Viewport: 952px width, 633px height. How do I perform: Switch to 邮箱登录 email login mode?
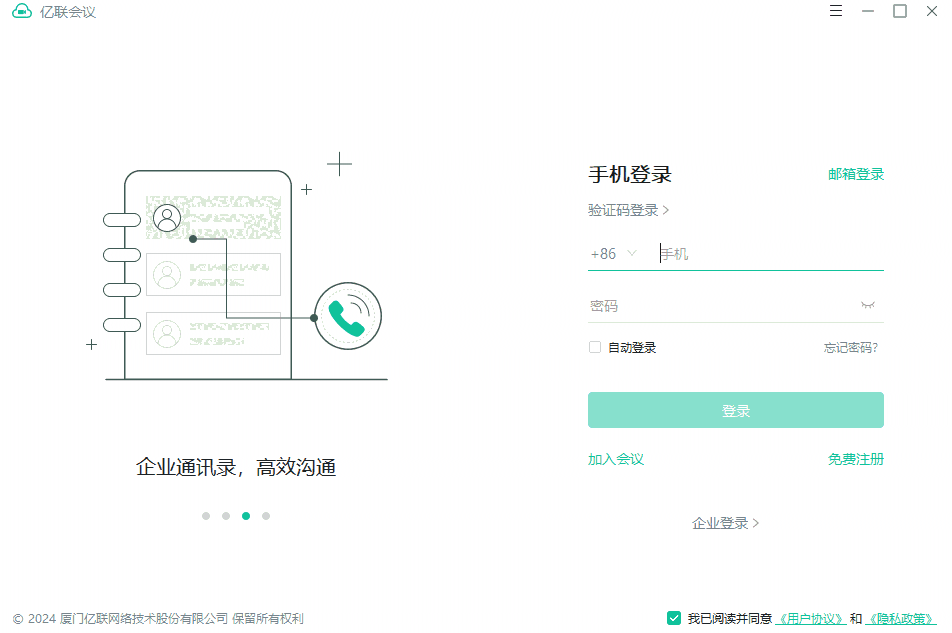(855, 174)
